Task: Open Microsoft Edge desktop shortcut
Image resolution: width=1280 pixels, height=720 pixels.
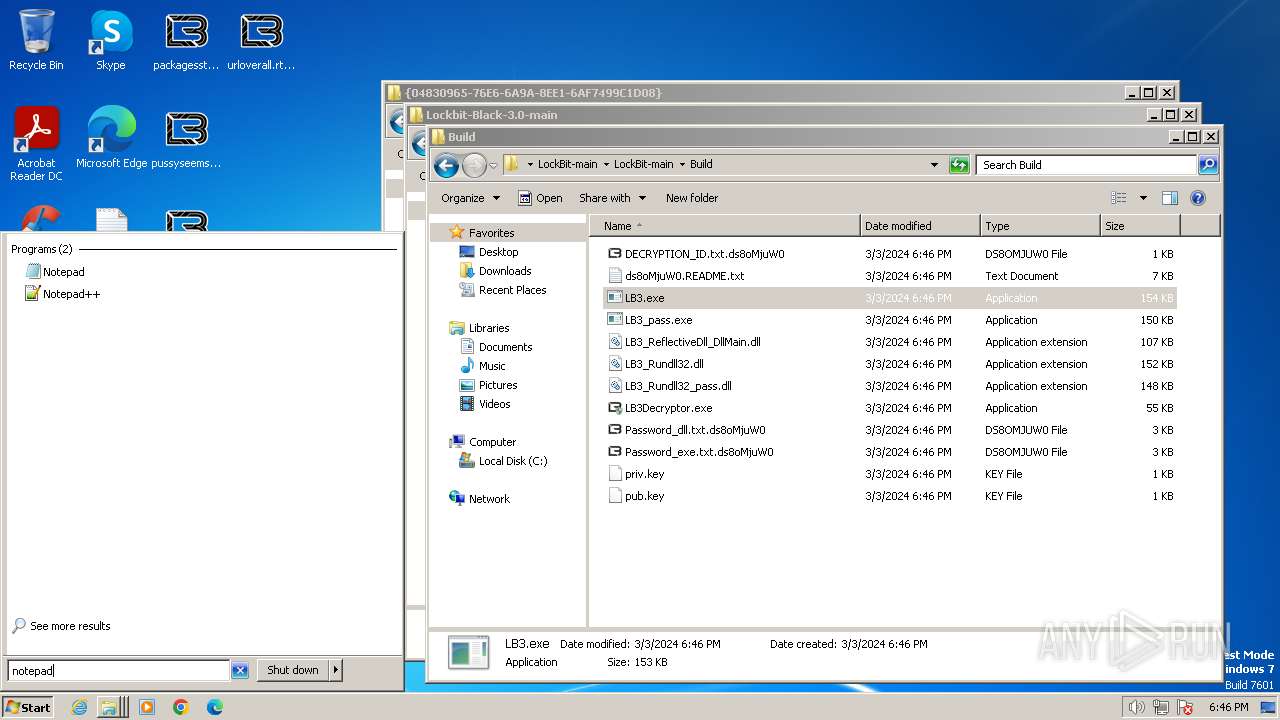Action: pyautogui.click(x=111, y=138)
